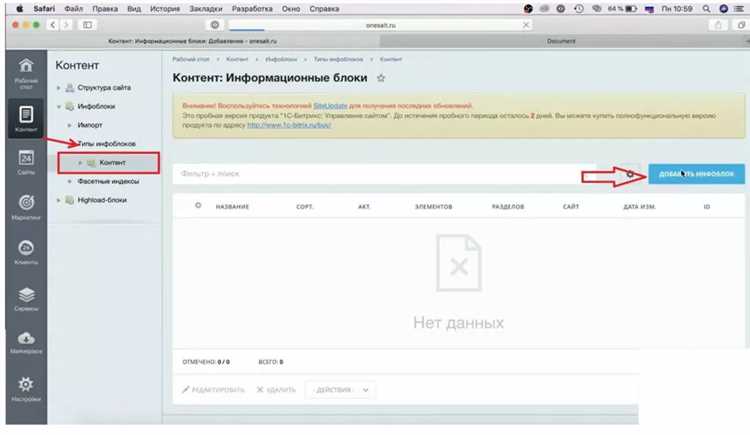This screenshot has height=435, width=750.
Task: Expand the Контент infoblock type arrow
Action: [x=79, y=163]
